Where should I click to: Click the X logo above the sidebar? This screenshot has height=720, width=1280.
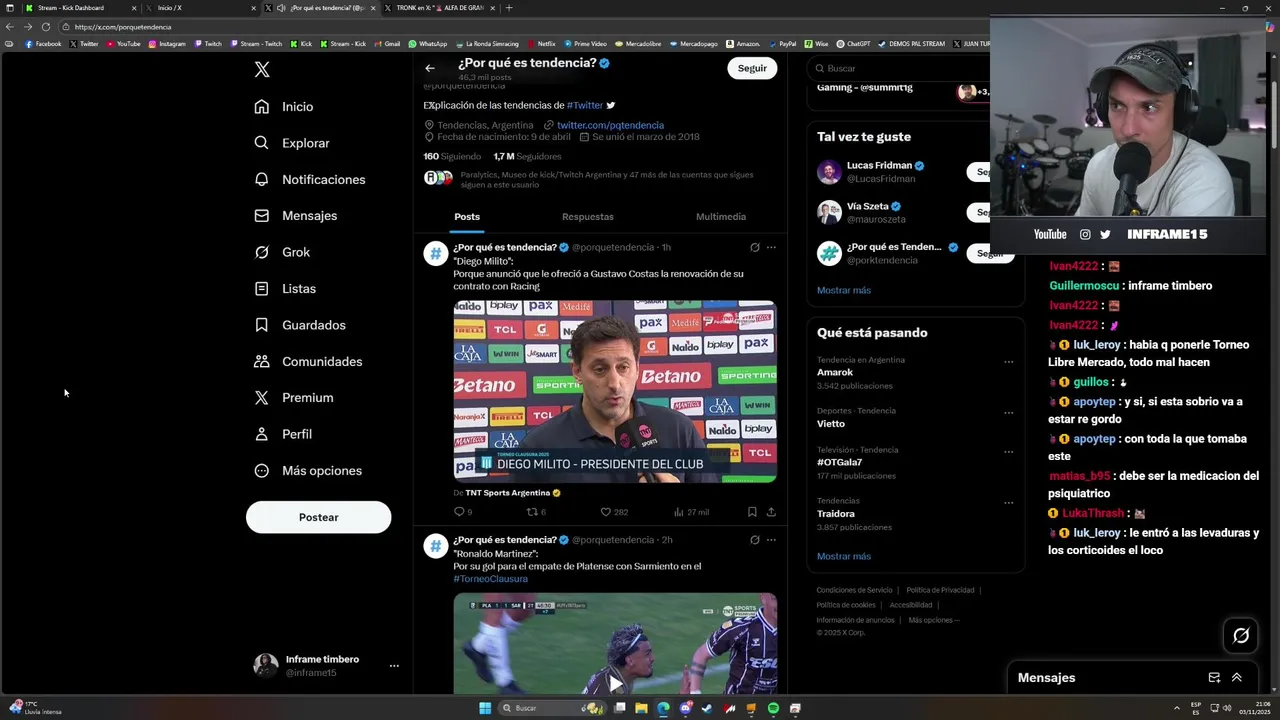[x=262, y=69]
